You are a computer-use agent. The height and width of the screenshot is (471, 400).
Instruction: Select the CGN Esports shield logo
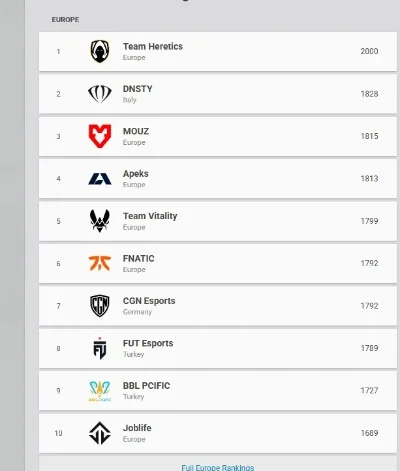tap(100, 306)
